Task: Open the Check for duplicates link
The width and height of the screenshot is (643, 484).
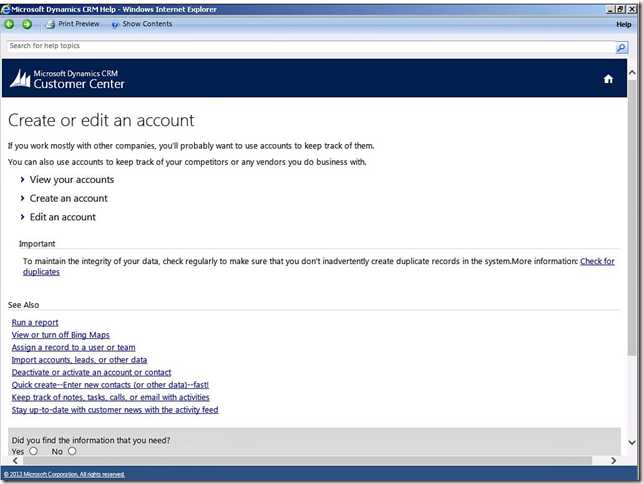Action: 597,261
